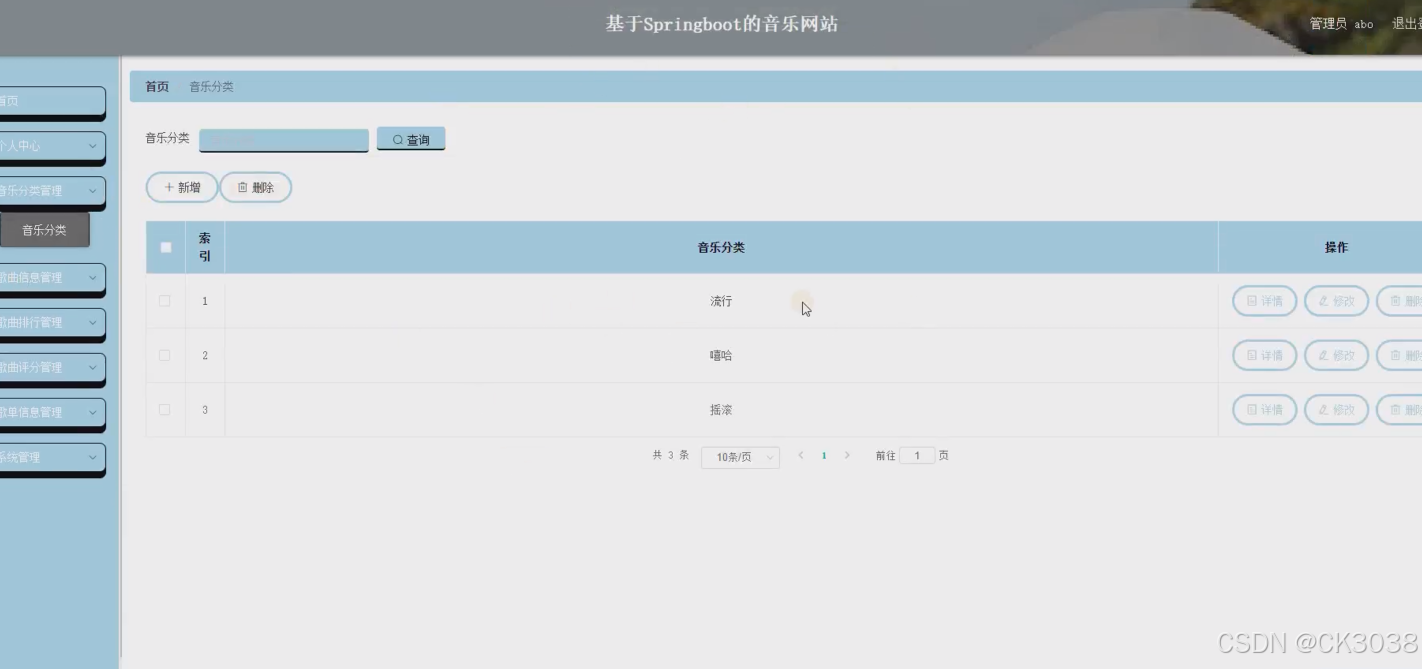Check the checkbox for row 1 流行

coord(165,301)
